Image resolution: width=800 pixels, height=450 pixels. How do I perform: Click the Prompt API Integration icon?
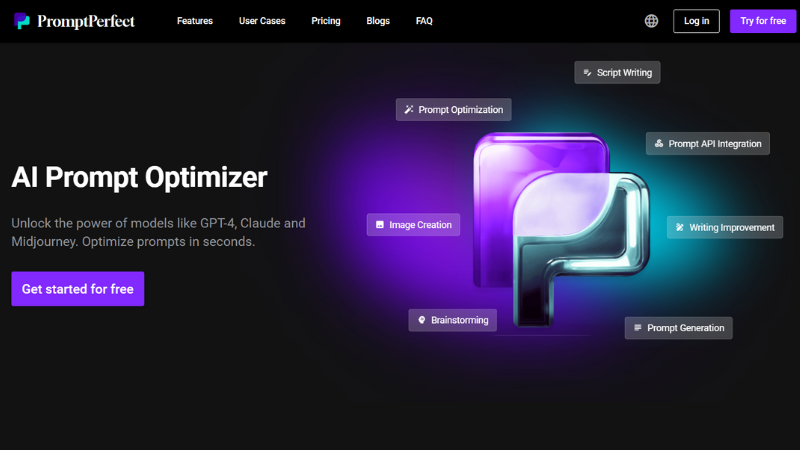click(659, 144)
